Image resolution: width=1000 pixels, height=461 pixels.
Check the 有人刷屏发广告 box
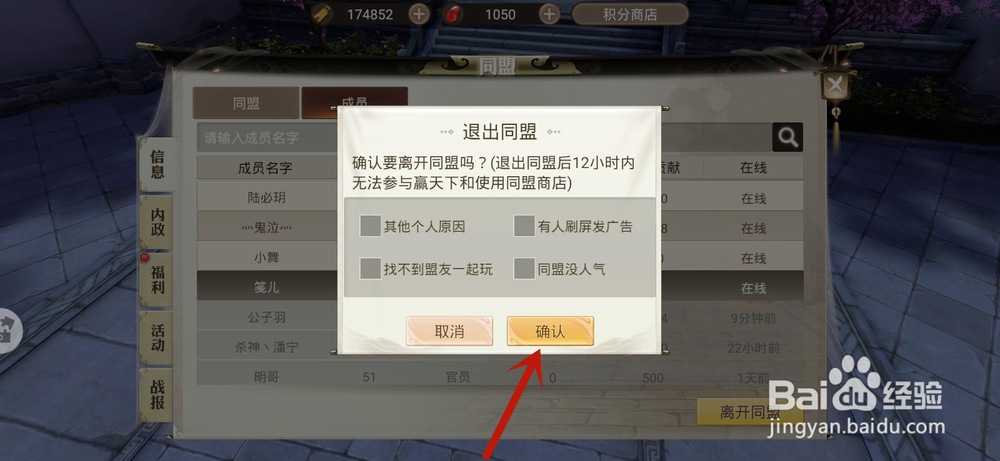(x=524, y=226)
